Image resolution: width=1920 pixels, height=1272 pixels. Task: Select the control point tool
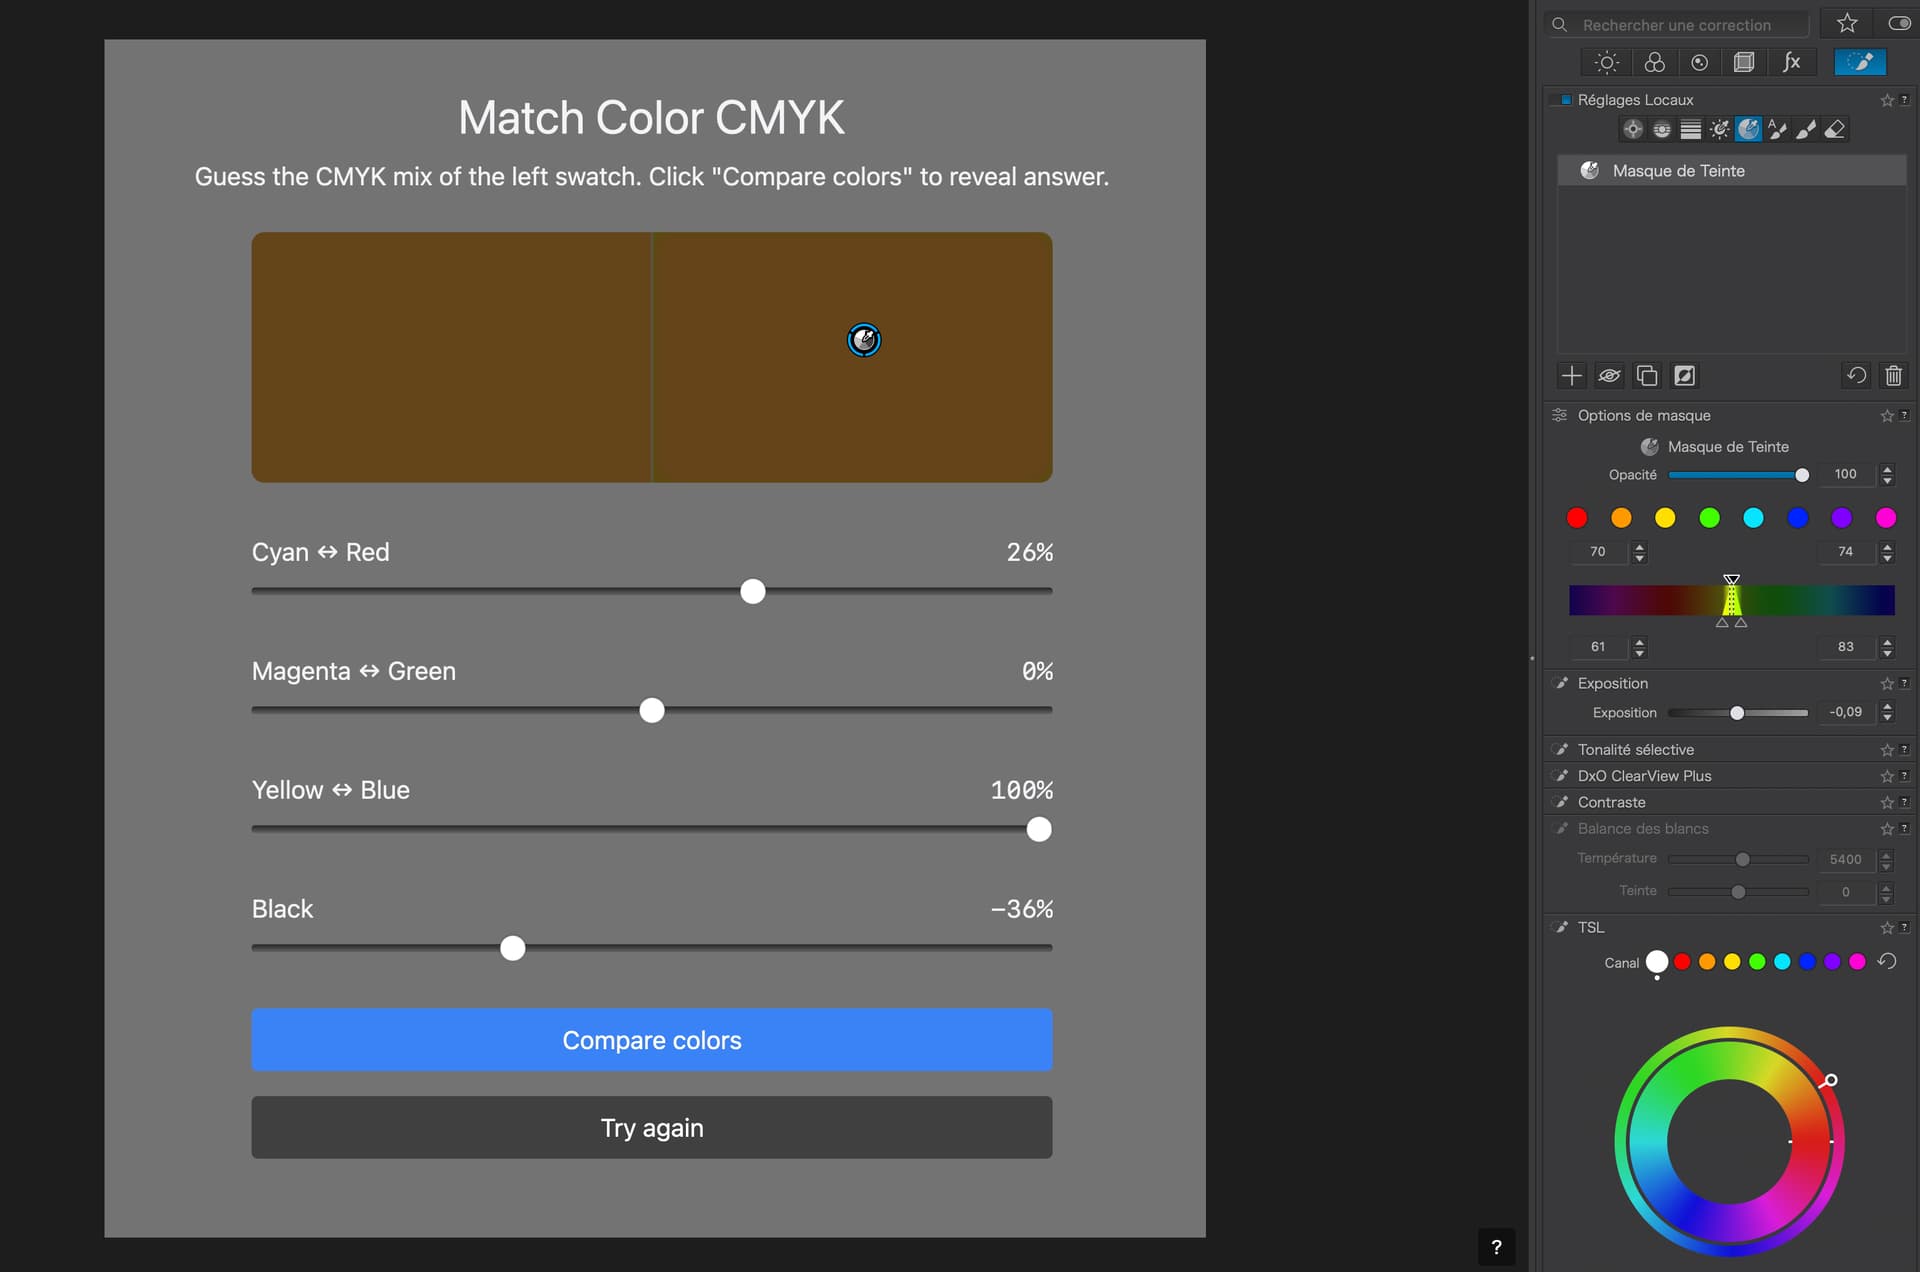(x=1633, y=129)
